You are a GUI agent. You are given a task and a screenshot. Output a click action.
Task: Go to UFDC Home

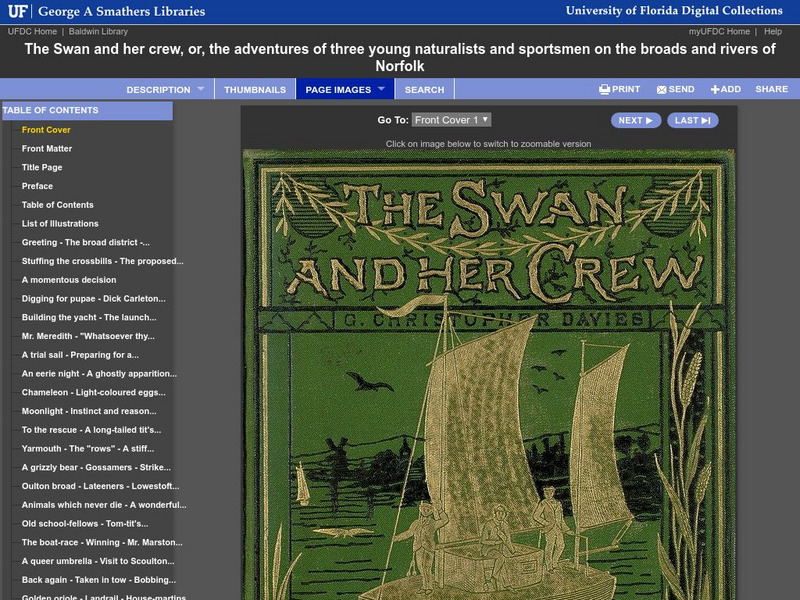(x=32, y=31)
